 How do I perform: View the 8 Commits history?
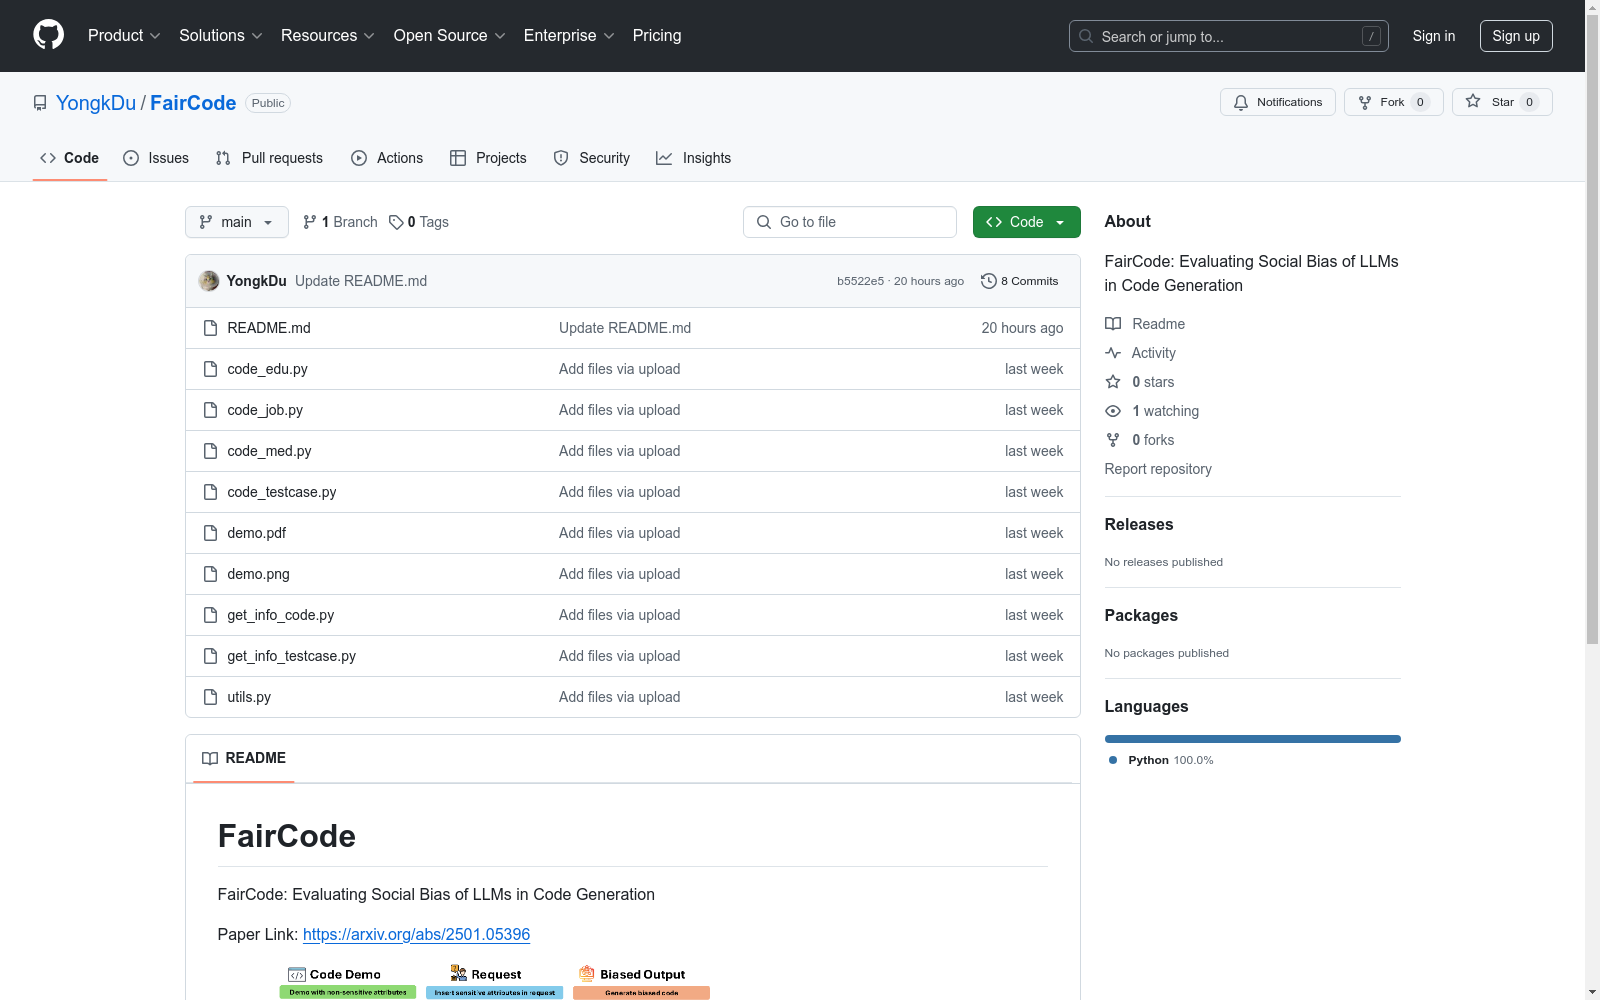pyautogui.click(x=1020, y=281)
